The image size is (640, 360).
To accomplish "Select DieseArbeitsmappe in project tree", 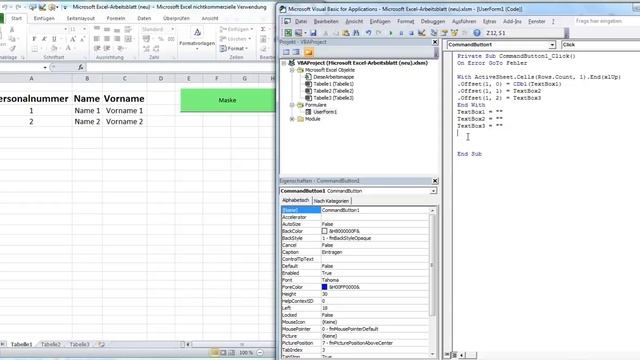I will 333,77.
